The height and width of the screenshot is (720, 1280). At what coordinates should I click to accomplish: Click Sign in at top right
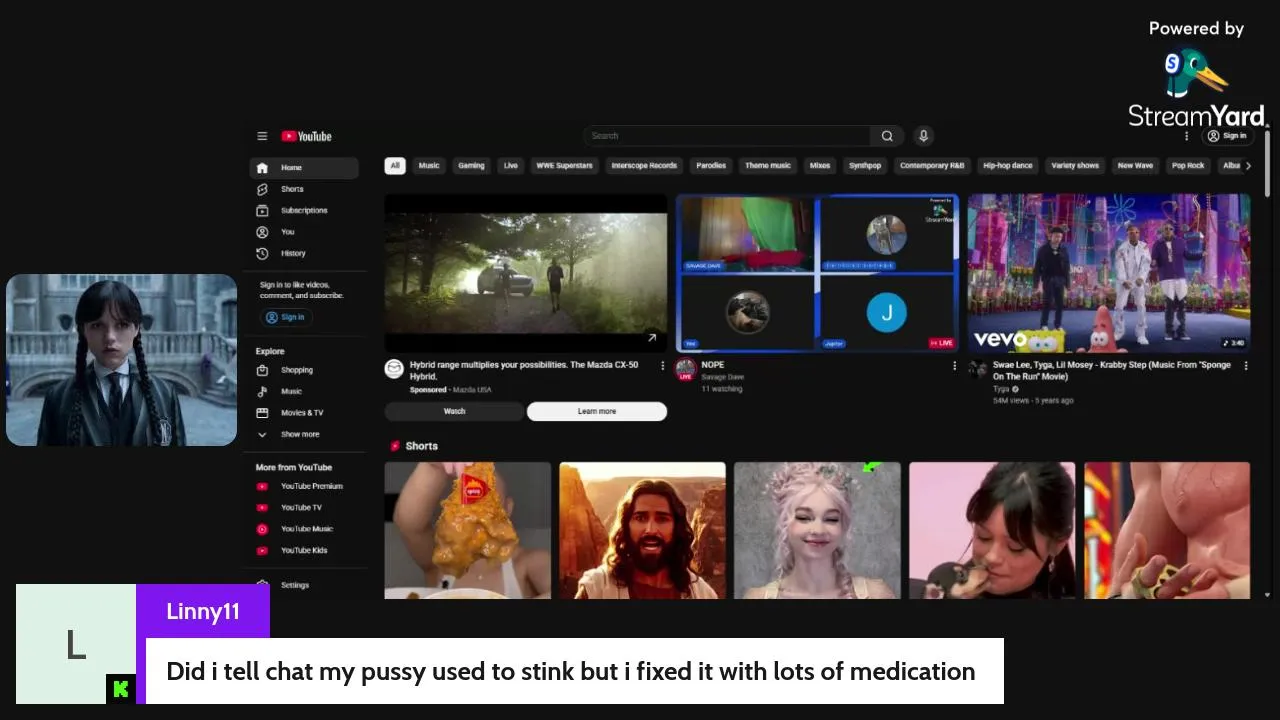click(x=1227, y=136)
